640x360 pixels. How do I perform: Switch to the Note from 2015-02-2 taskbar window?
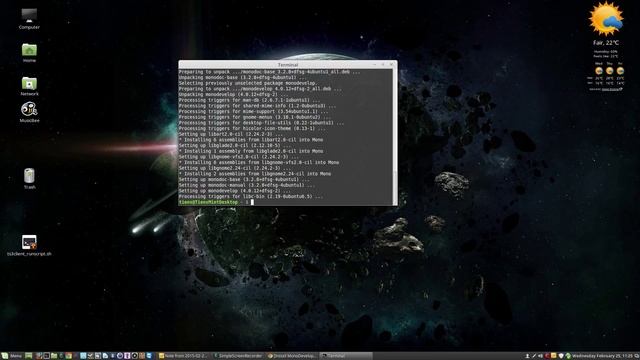(184, 356)
